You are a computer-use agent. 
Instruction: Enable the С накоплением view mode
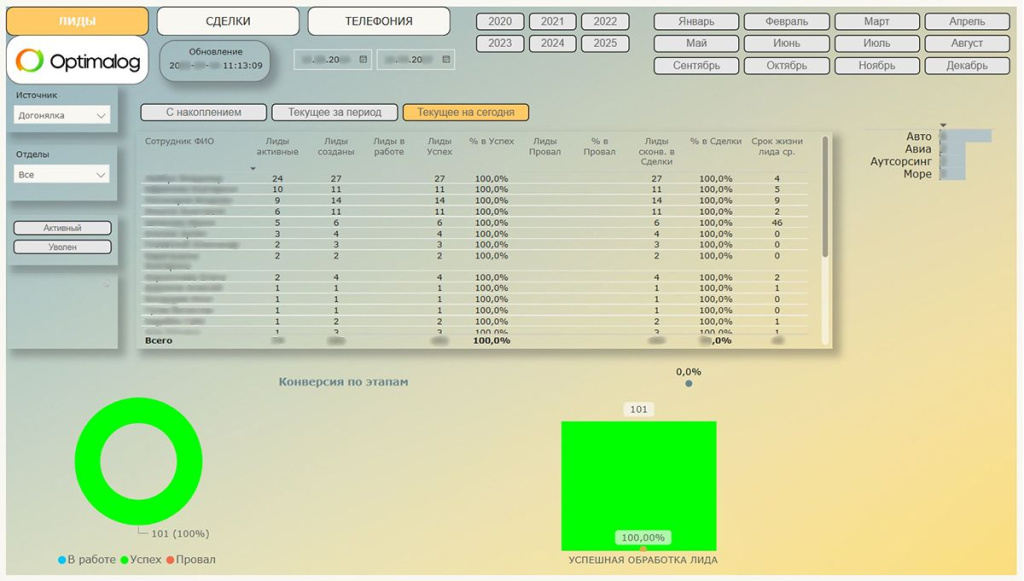click(204, 113)
